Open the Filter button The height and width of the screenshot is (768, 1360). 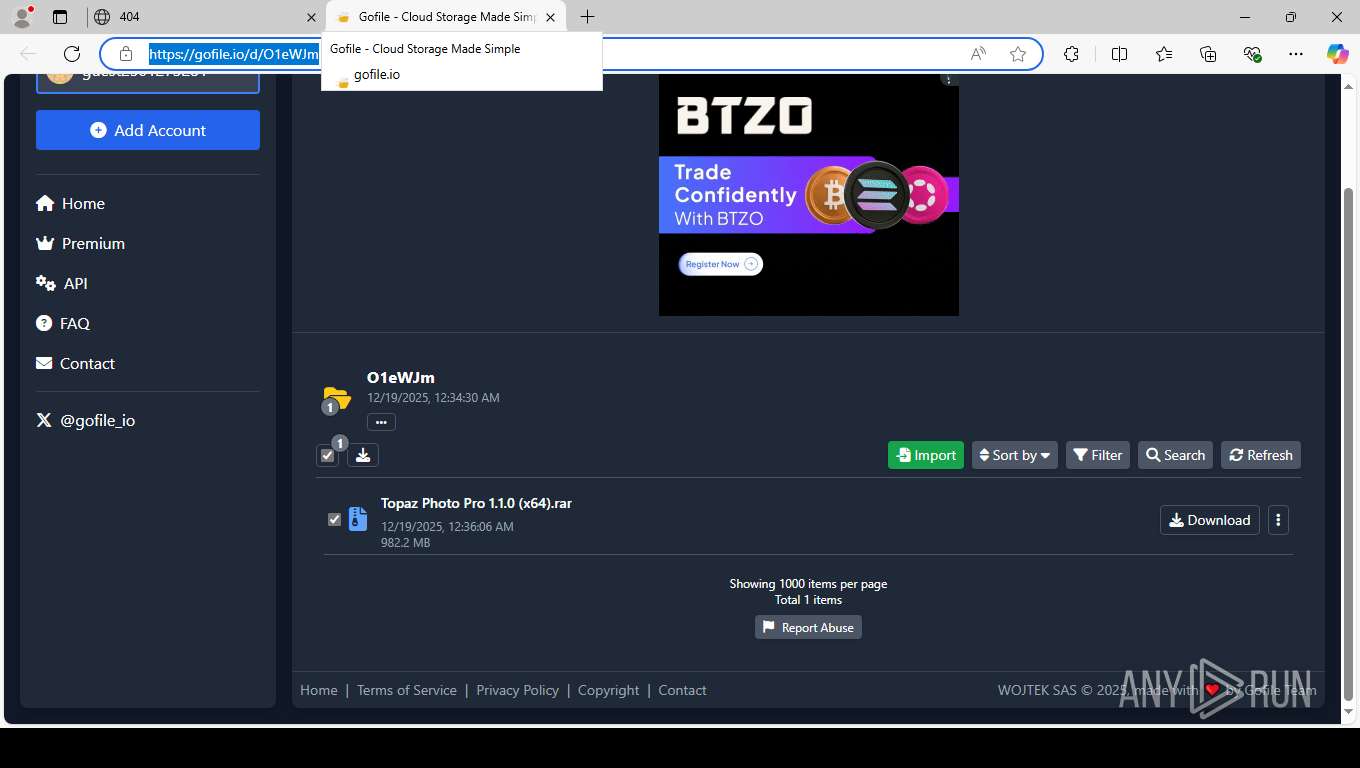point(1098,455)
